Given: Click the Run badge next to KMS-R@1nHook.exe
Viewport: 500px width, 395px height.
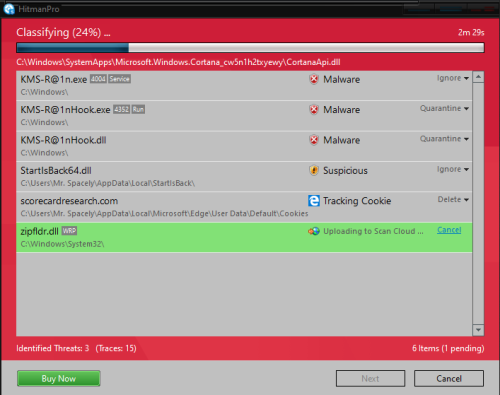Looking at the screenshot, I should click(138, 109).
